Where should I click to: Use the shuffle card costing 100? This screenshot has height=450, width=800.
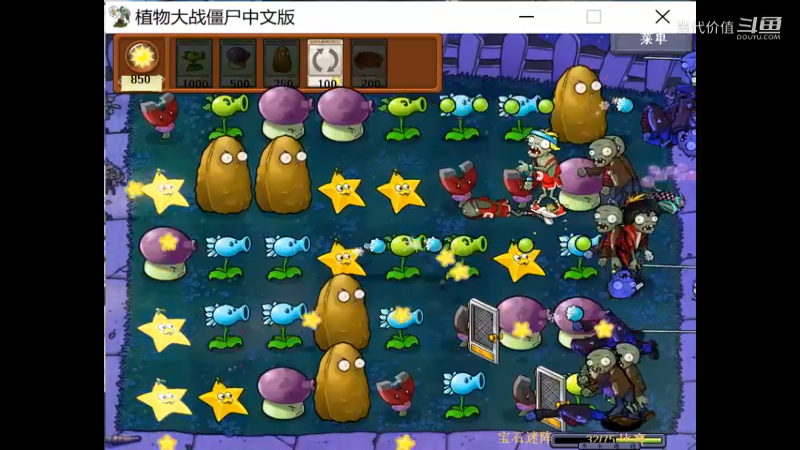coord(326,63)
